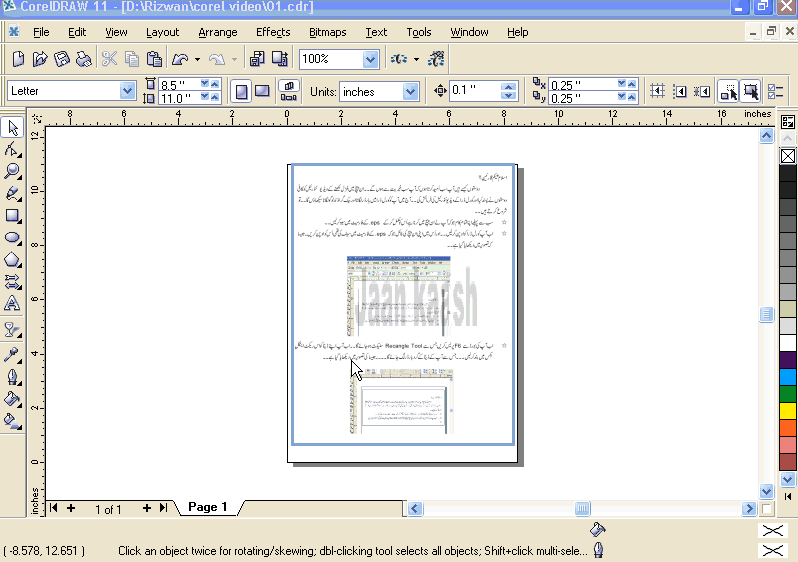
Task: Click the Undo arrow icon
Action: (x=180, y=59)
